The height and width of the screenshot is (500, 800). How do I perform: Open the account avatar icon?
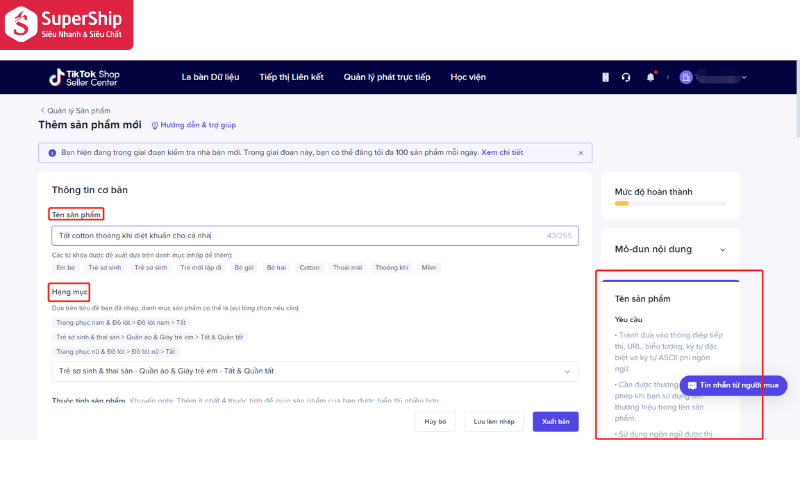tap(686, 77)
